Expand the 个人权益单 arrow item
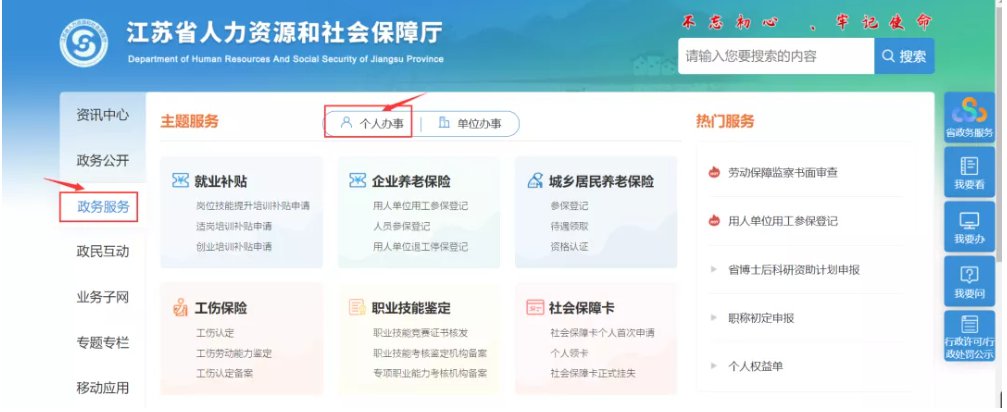The image size is (1007, 412). [x=713, y=366]
